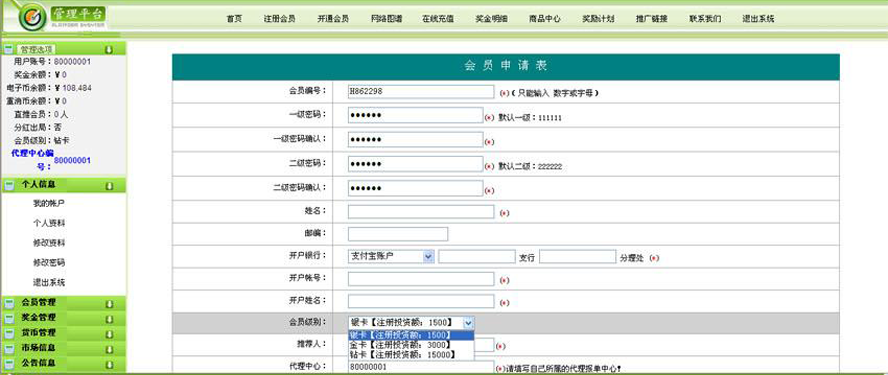
Task: Click the 代理中心 input field
Action: pyautogui.click(x=421, y=367)
